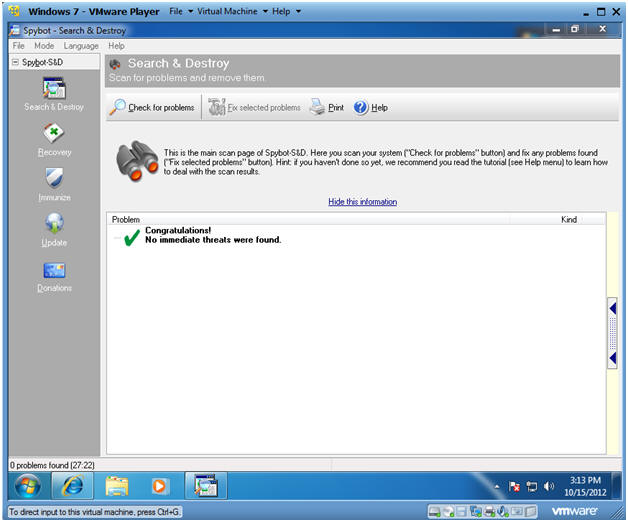Image resolution: width=628 pixels, height=522 pixels.
Task: Open Help from the toolbar
Action: click(x=370, y=107)
